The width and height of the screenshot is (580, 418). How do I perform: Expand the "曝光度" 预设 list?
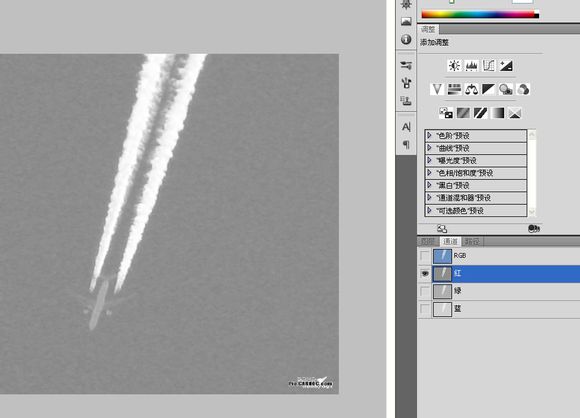coord(429,160)
